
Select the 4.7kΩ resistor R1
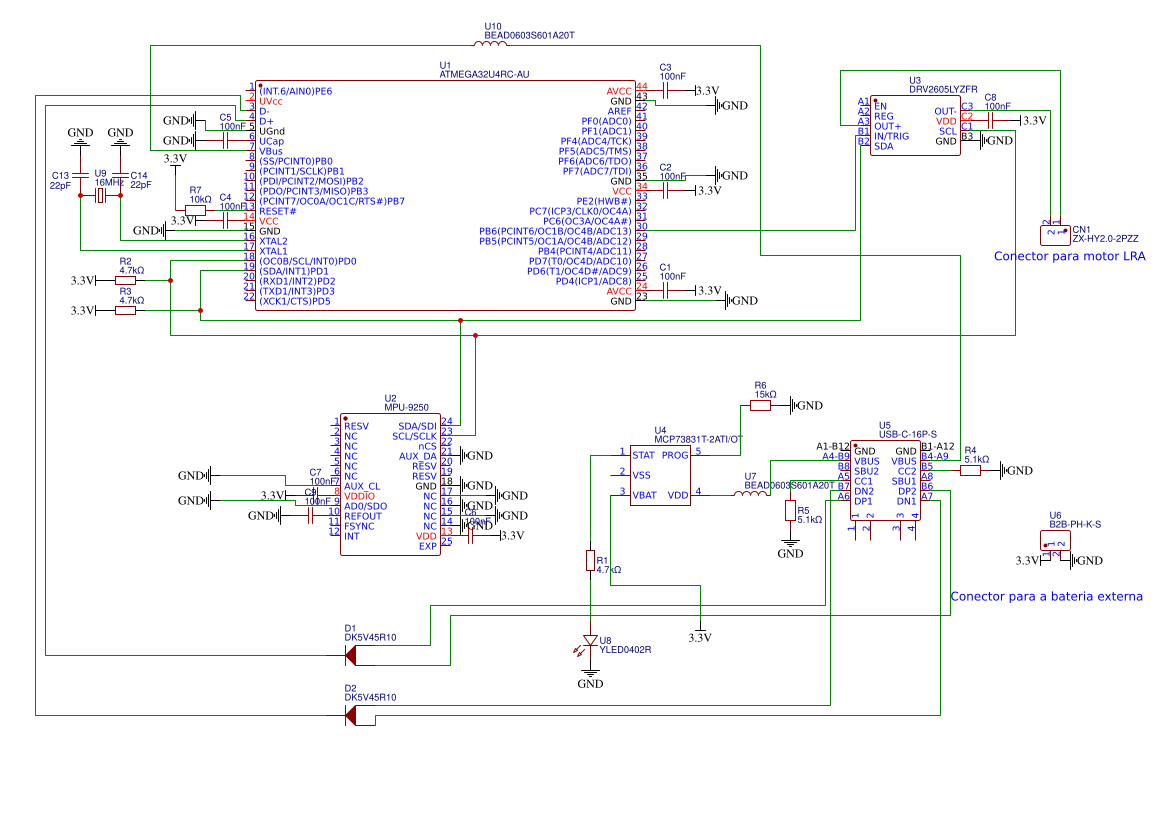click(590, 561)
